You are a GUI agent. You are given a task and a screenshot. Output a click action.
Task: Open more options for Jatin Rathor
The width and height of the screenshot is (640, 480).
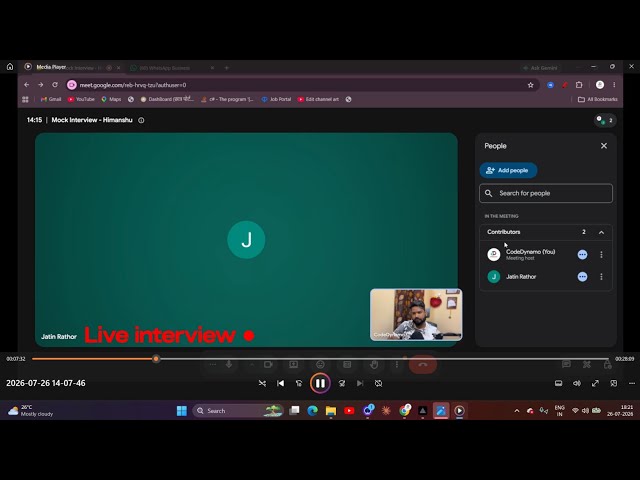click(601, 277)
